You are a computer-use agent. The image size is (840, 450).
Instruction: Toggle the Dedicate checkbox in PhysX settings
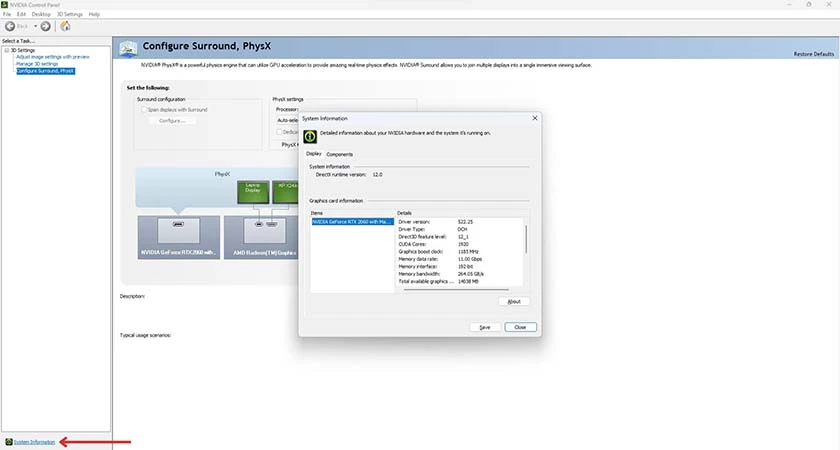(279, 132)
